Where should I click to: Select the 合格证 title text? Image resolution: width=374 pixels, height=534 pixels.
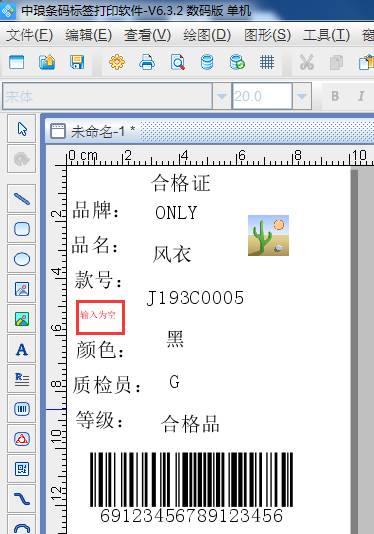click(x=181, y=183)
